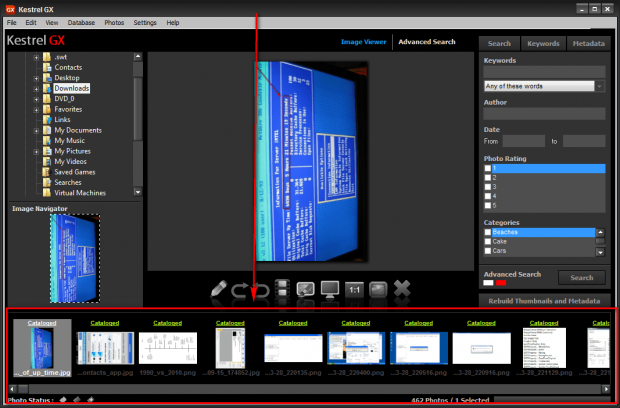Set zoom to actual size 1:1
This screenshot has width=620, height=408.
click(x=353, y=288)
